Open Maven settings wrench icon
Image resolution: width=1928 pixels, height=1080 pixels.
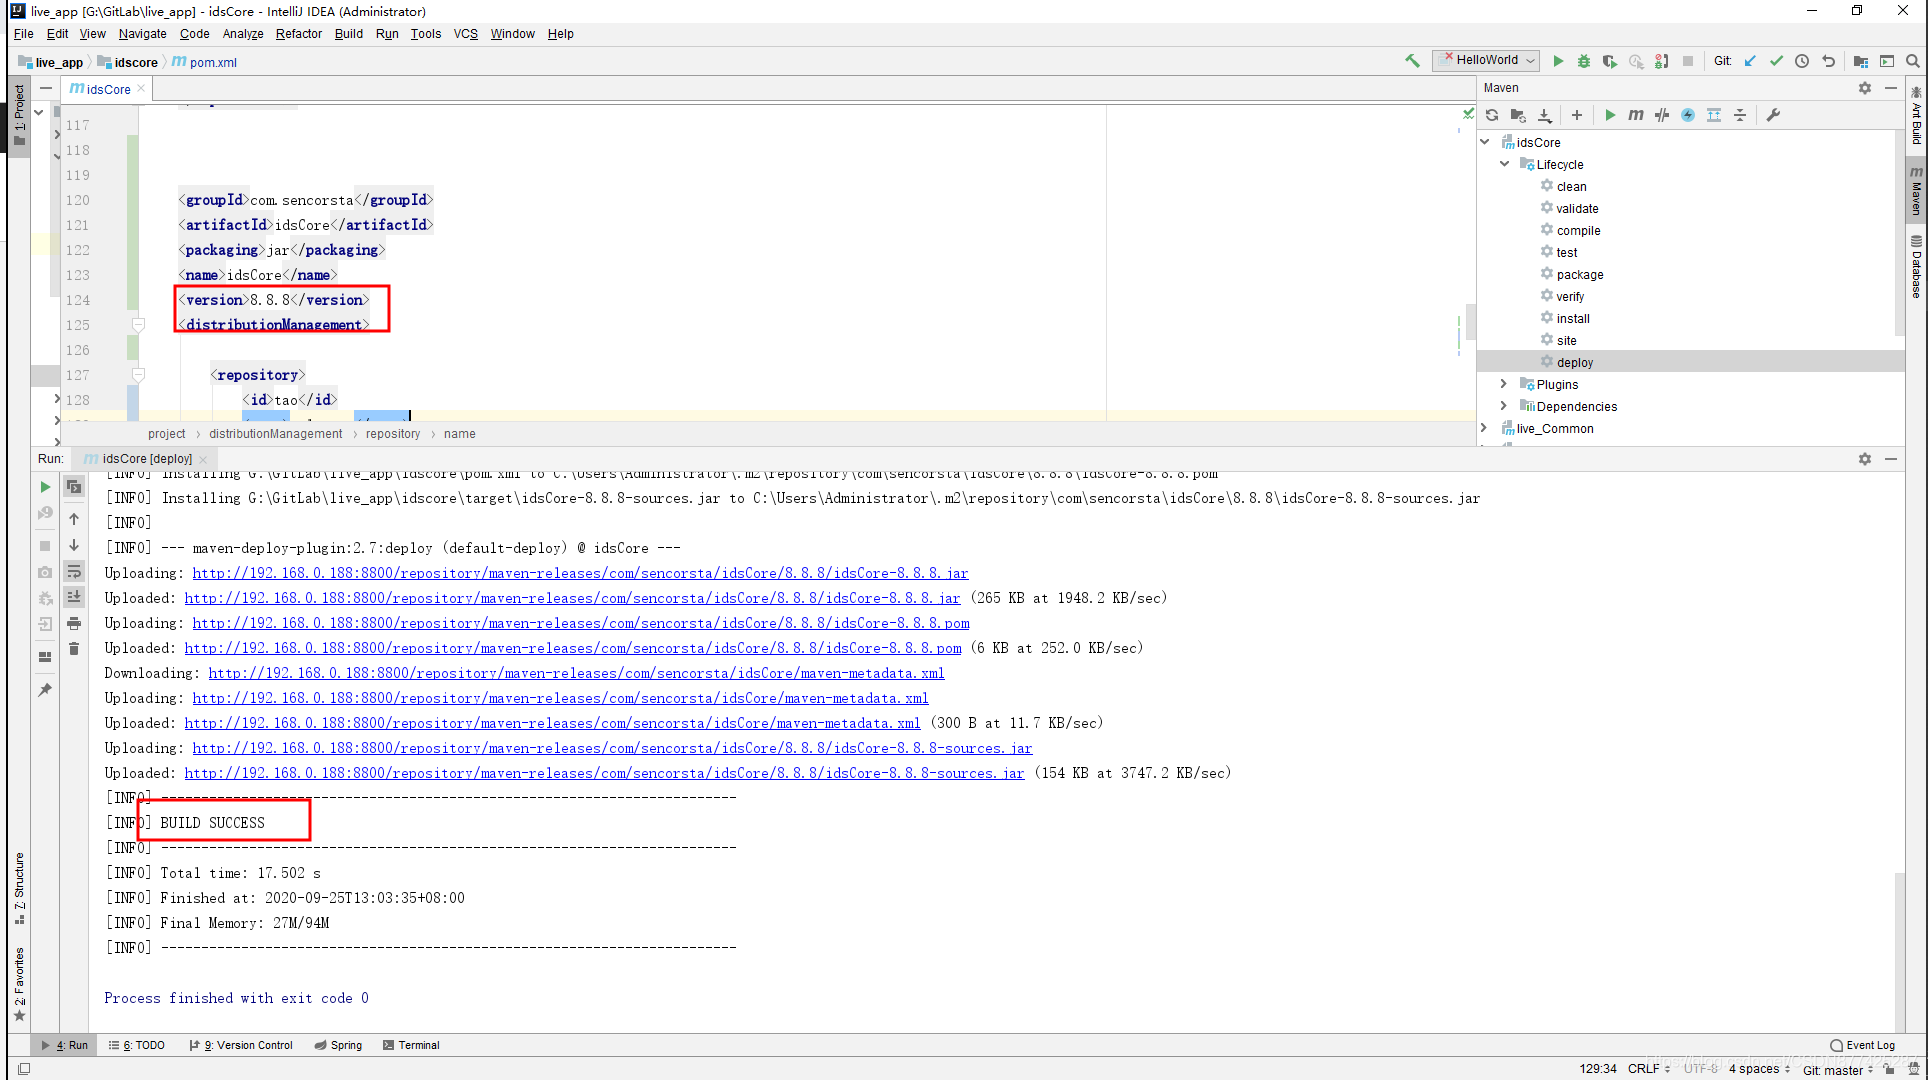[1773, 115]
